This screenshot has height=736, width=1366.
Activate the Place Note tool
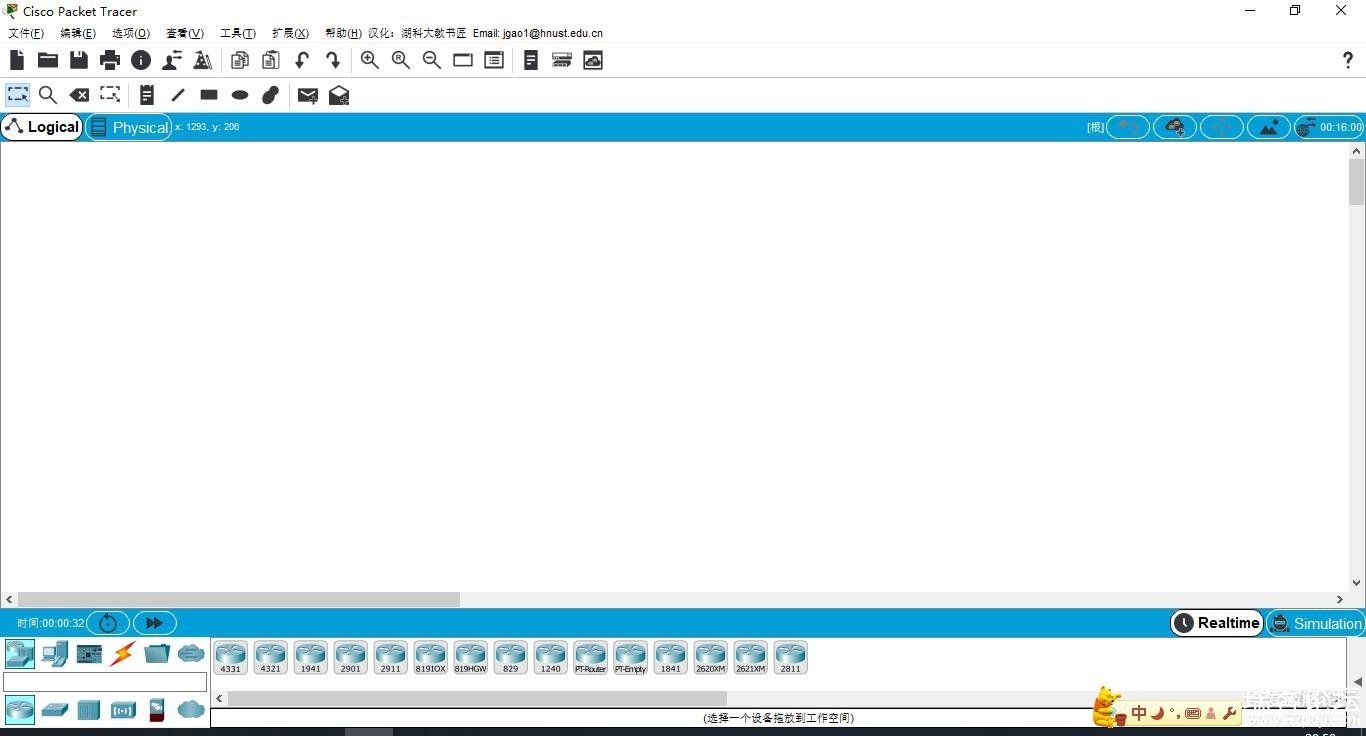pyautogui.click(x=147, y=95)
